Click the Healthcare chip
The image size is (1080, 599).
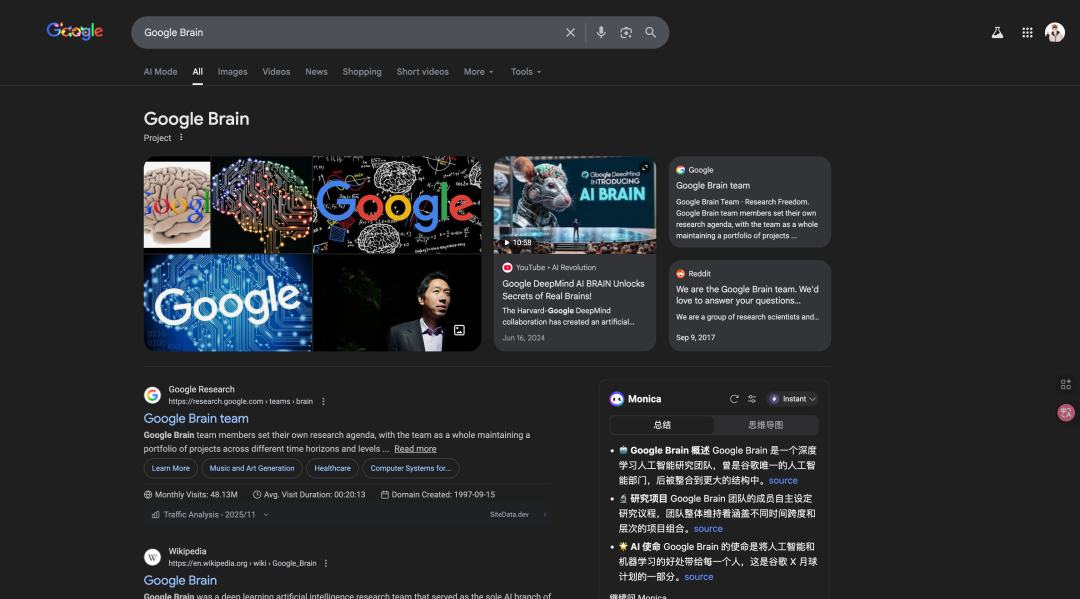click(x=332, y=468)
